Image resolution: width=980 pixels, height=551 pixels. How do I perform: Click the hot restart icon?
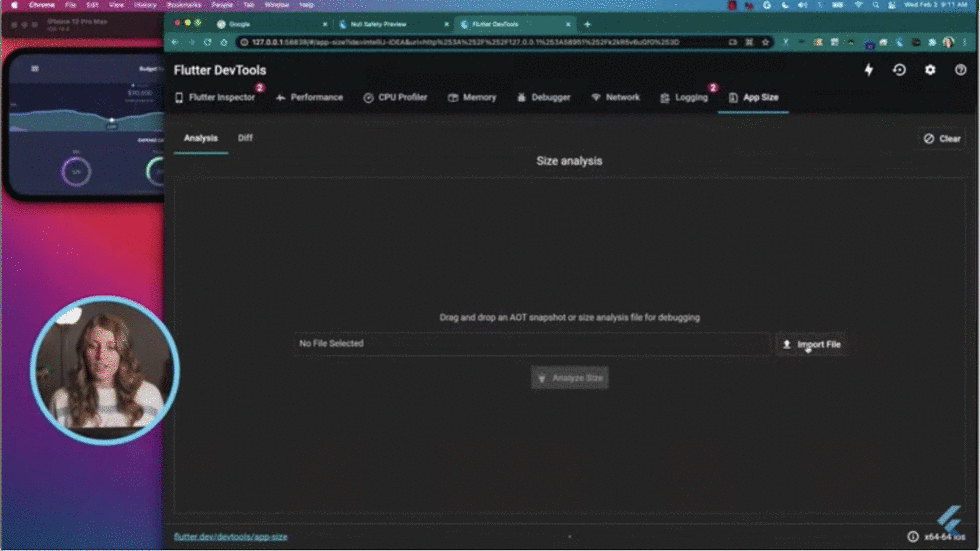coord(899,70)
